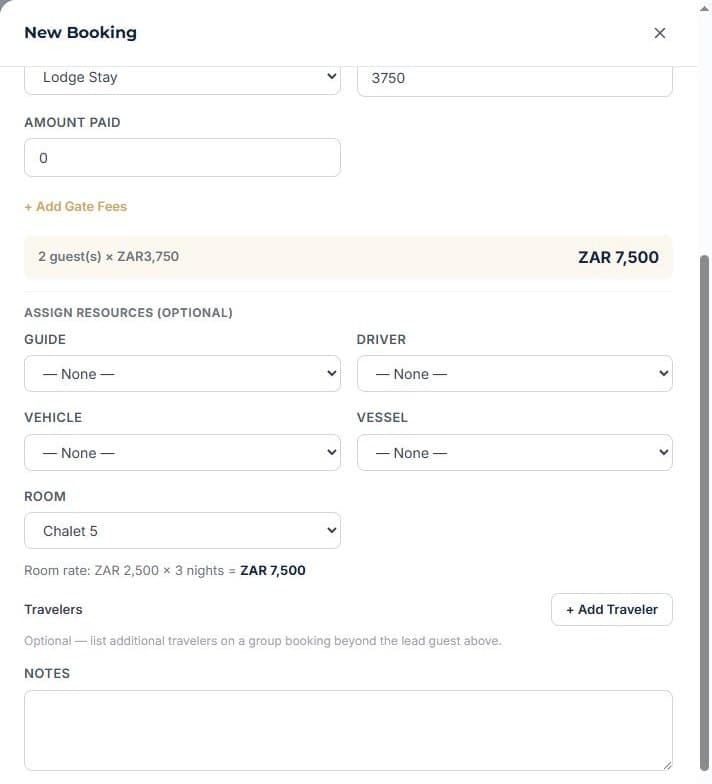This screenshot has height=784, width=712.
Task: Click the New Booking title
Action: [80, 32]
